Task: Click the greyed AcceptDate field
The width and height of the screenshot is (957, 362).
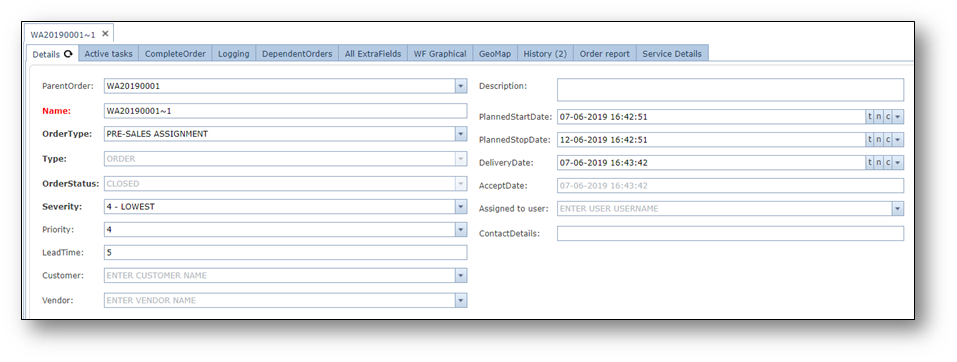Action: click(730, 186)
